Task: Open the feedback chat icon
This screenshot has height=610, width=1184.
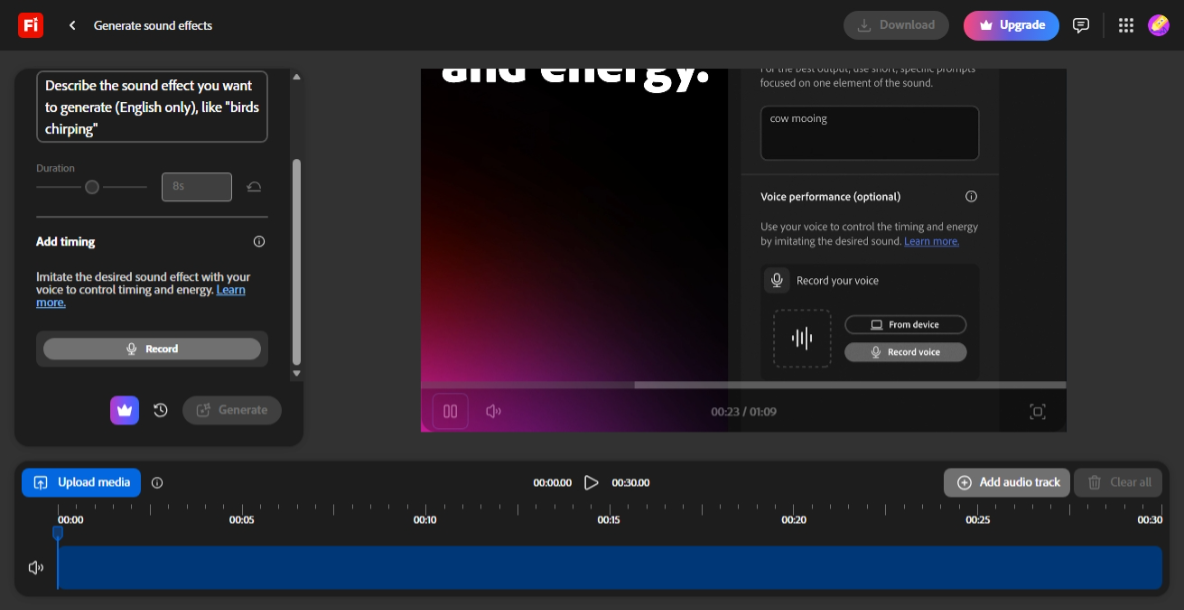Action: point(1081,26)
